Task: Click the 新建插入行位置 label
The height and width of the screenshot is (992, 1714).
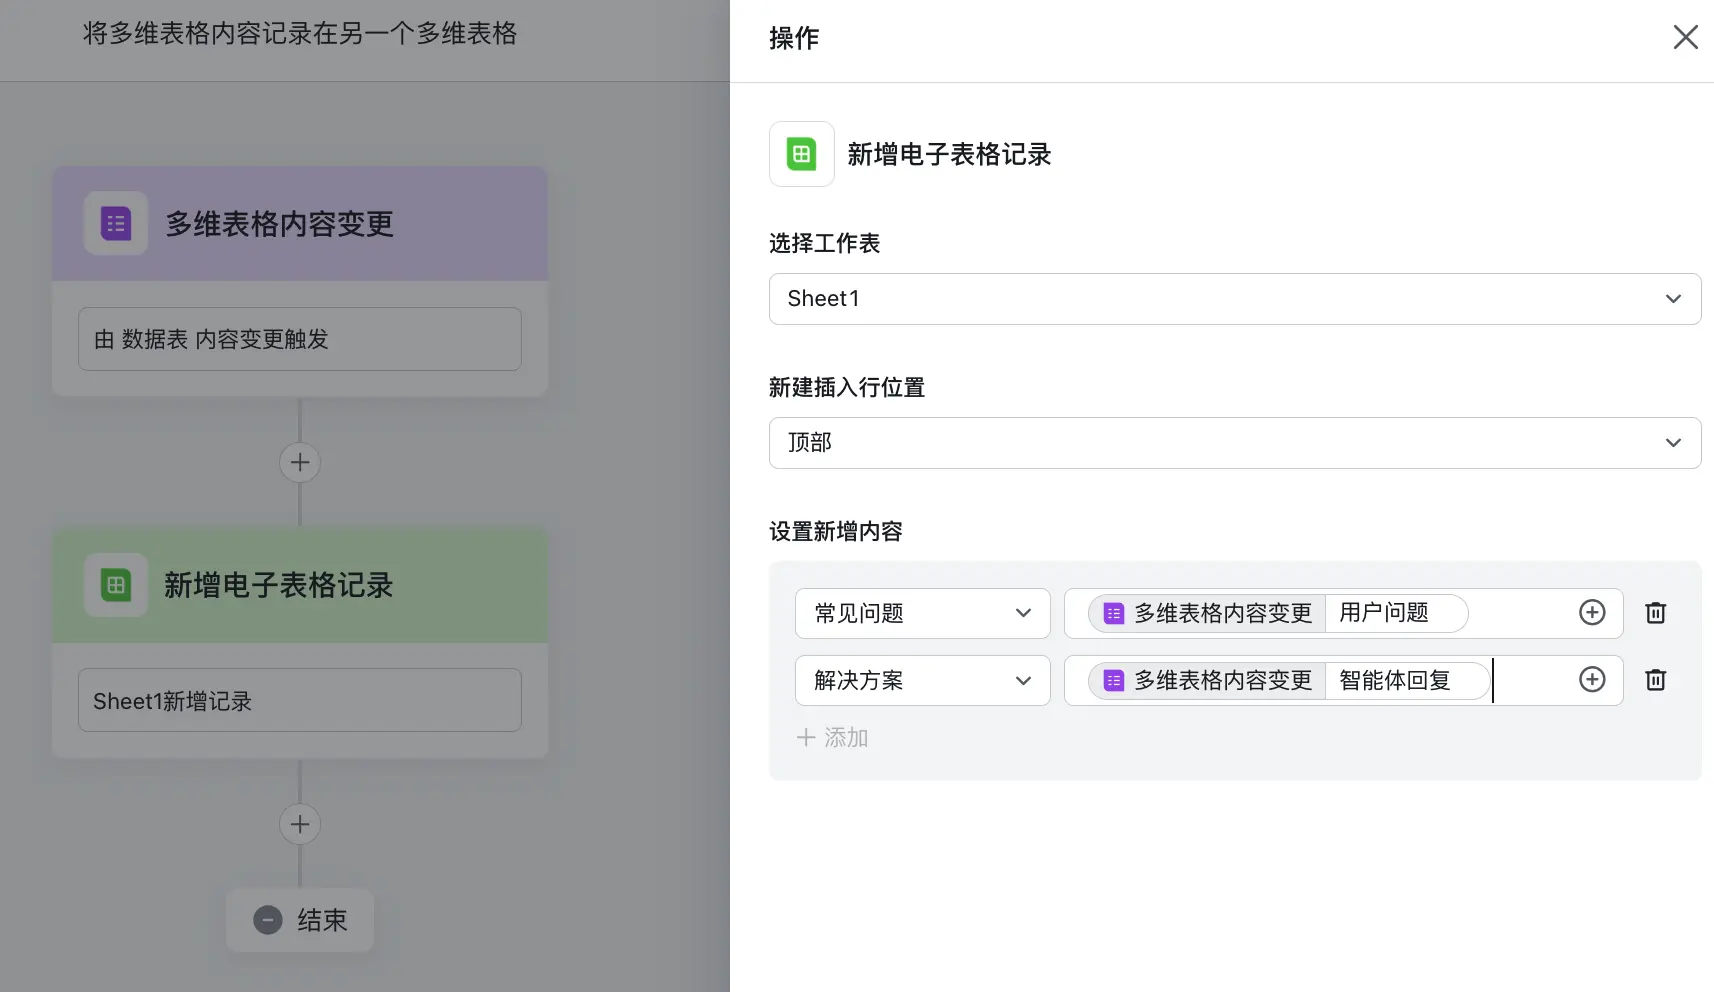Action: pyautogui.click(x=847, y=387)
